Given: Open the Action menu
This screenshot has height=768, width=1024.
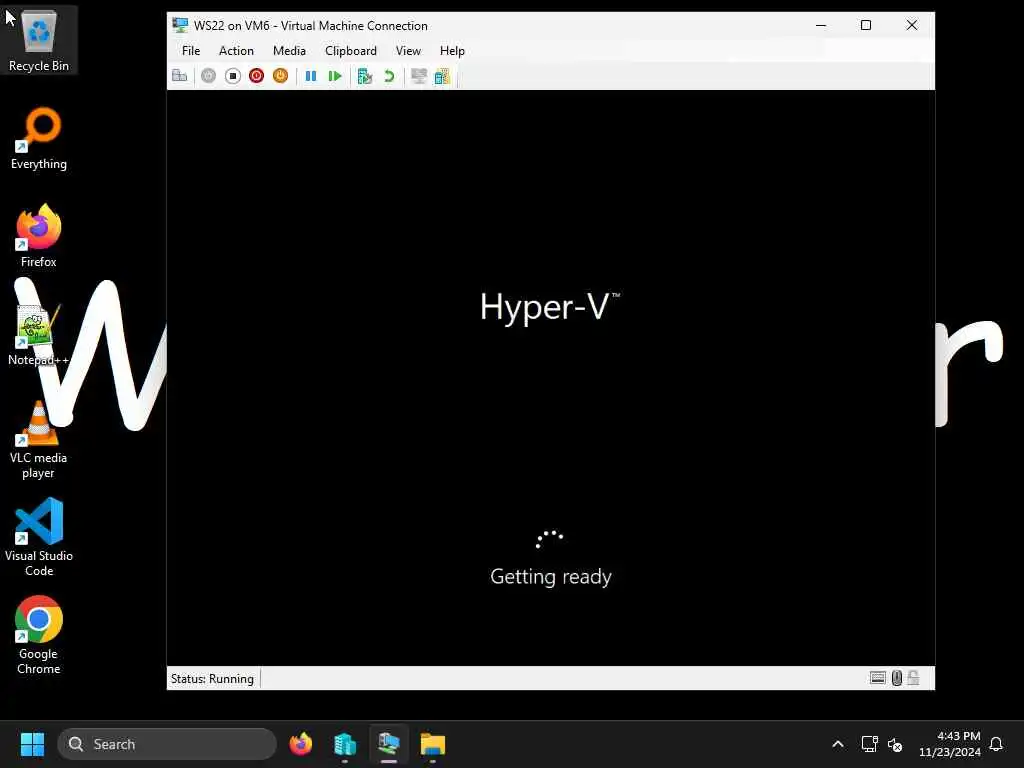Looking at the screenshot, I should (x=236, y=51).
